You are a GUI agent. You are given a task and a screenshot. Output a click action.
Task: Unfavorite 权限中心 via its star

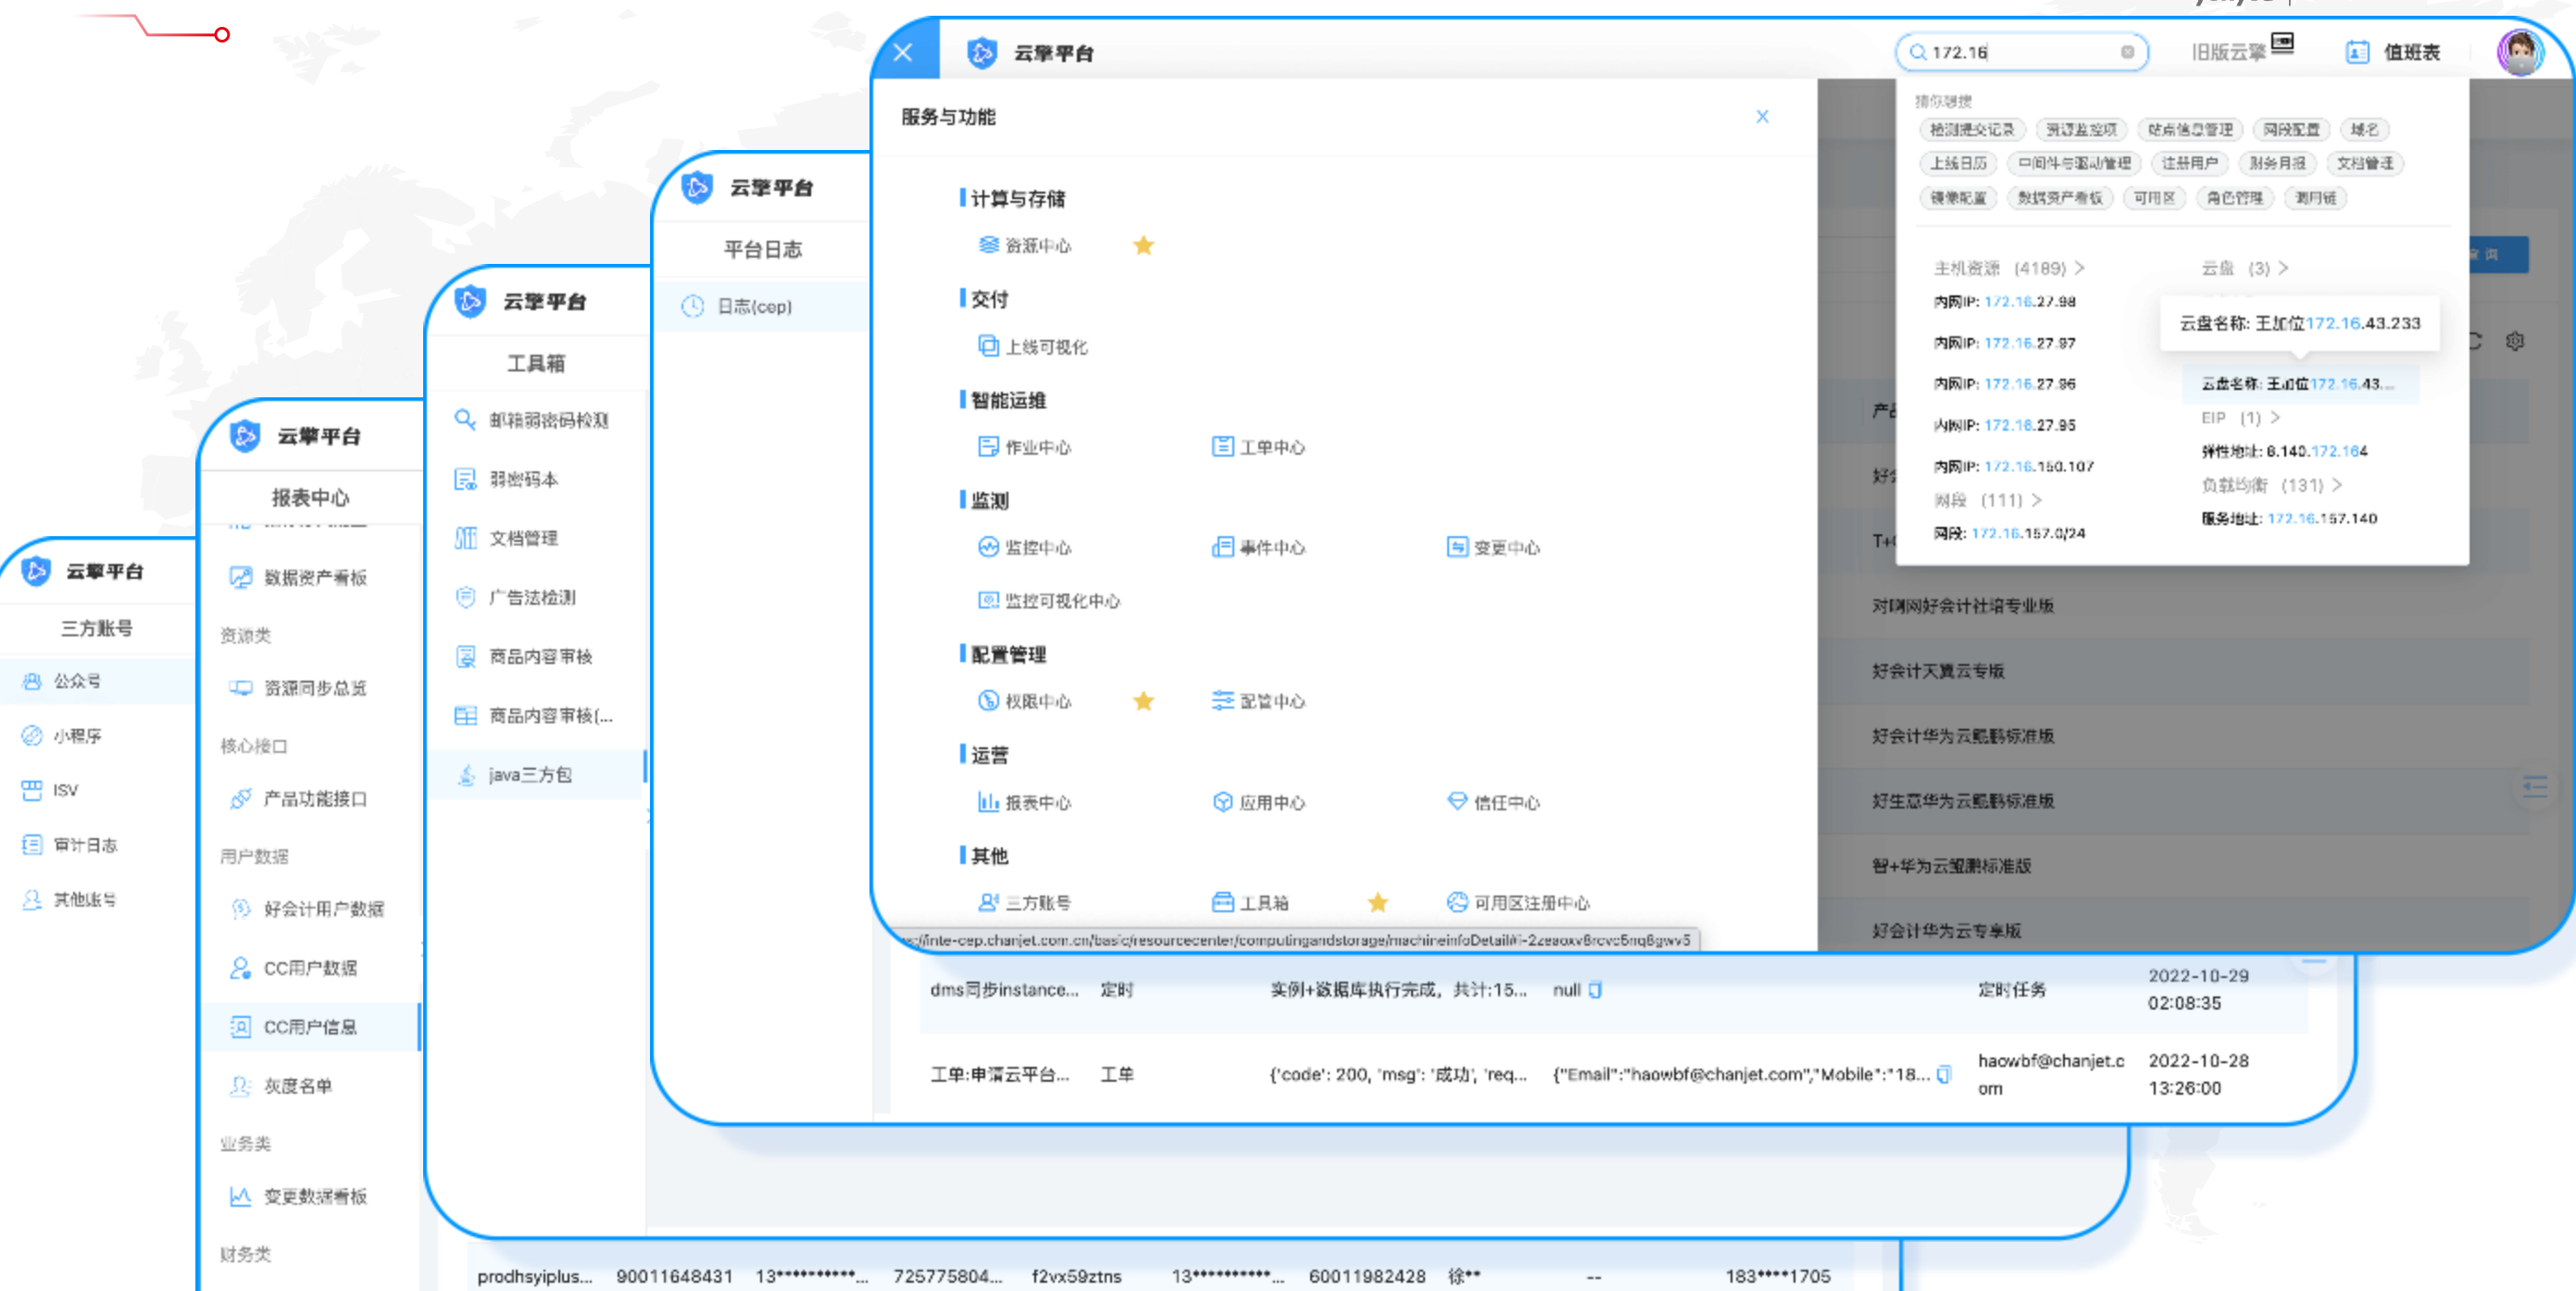pos(1143,701)
